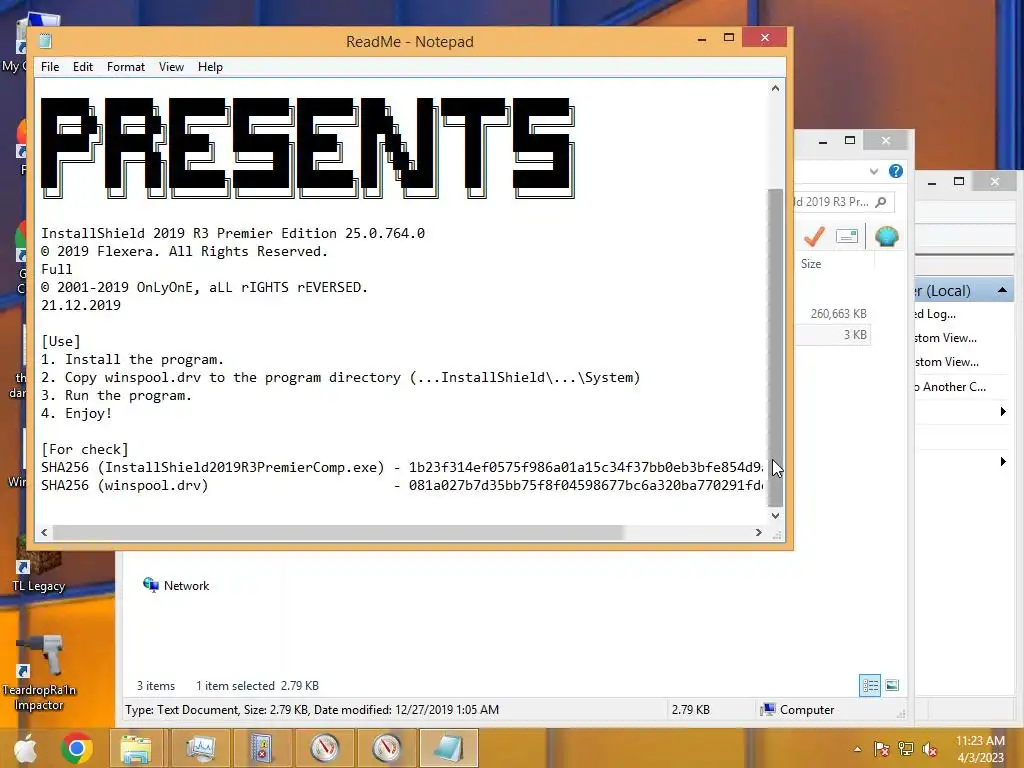Close the Explorer window behind Notepad
1024x768 pixels.
tap(886, 140)
